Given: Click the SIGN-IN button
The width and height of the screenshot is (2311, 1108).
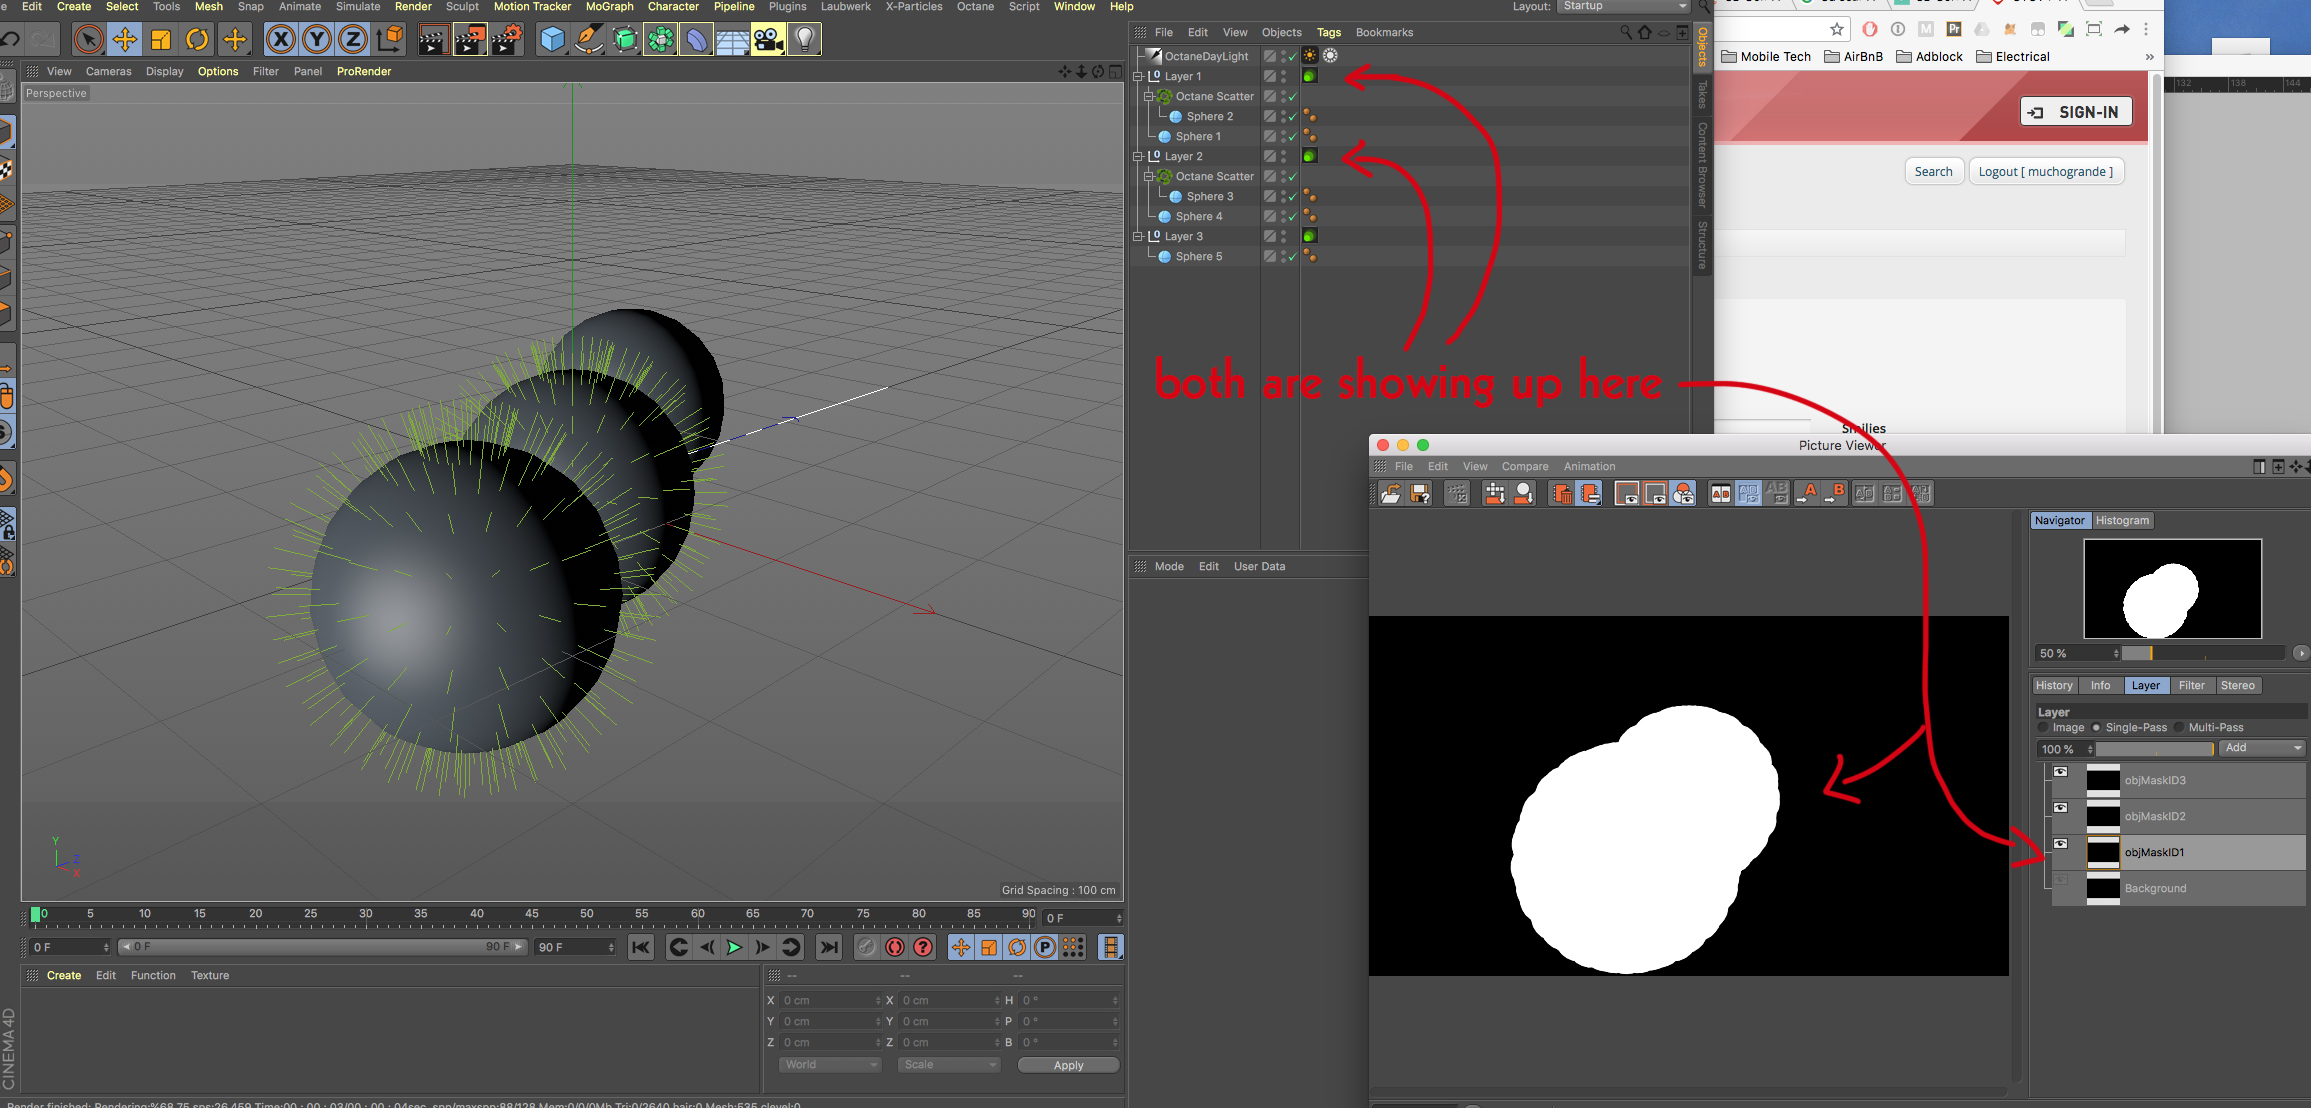Looking at the screenshot, I should [x=2076, y=112].
